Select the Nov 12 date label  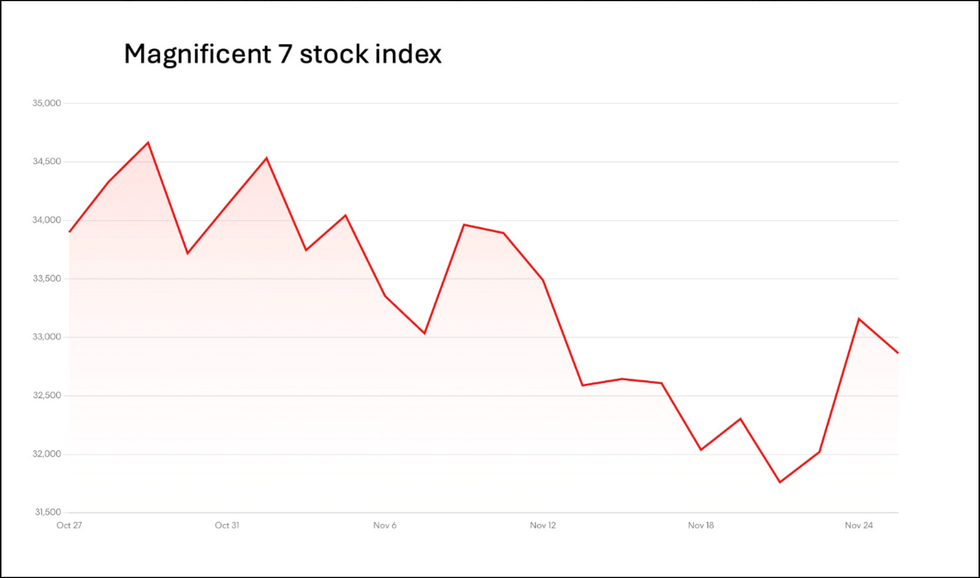pos(543,525)
